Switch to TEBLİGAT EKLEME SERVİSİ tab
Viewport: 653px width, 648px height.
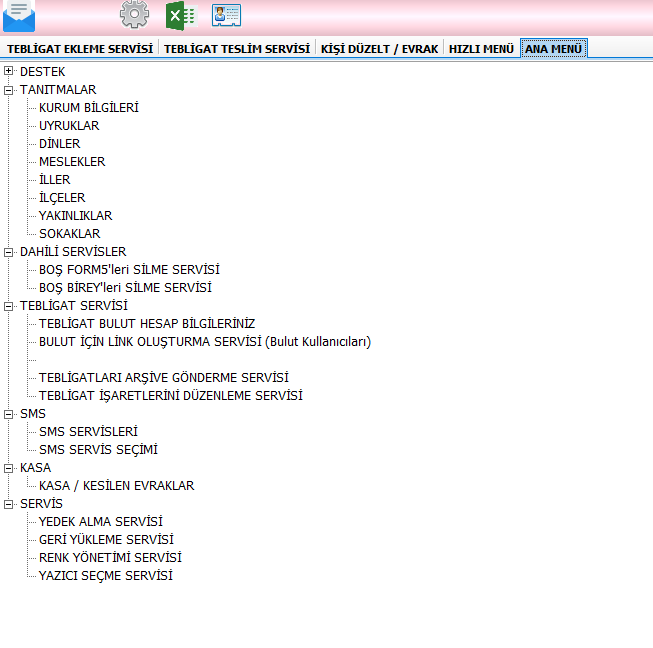coord(80,48)
